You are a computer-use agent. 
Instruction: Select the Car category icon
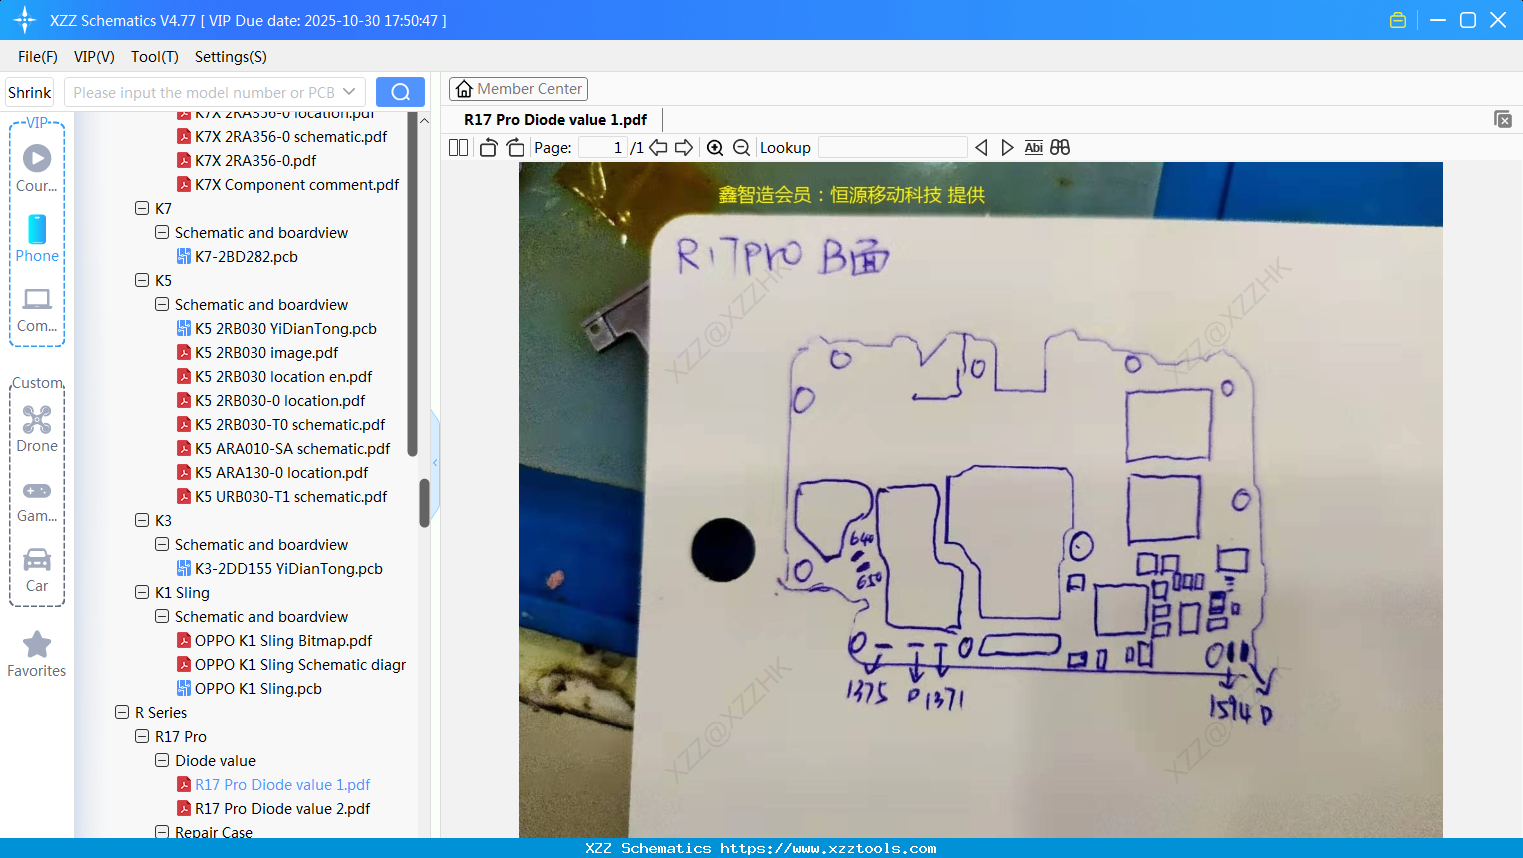tap(37, 569)
